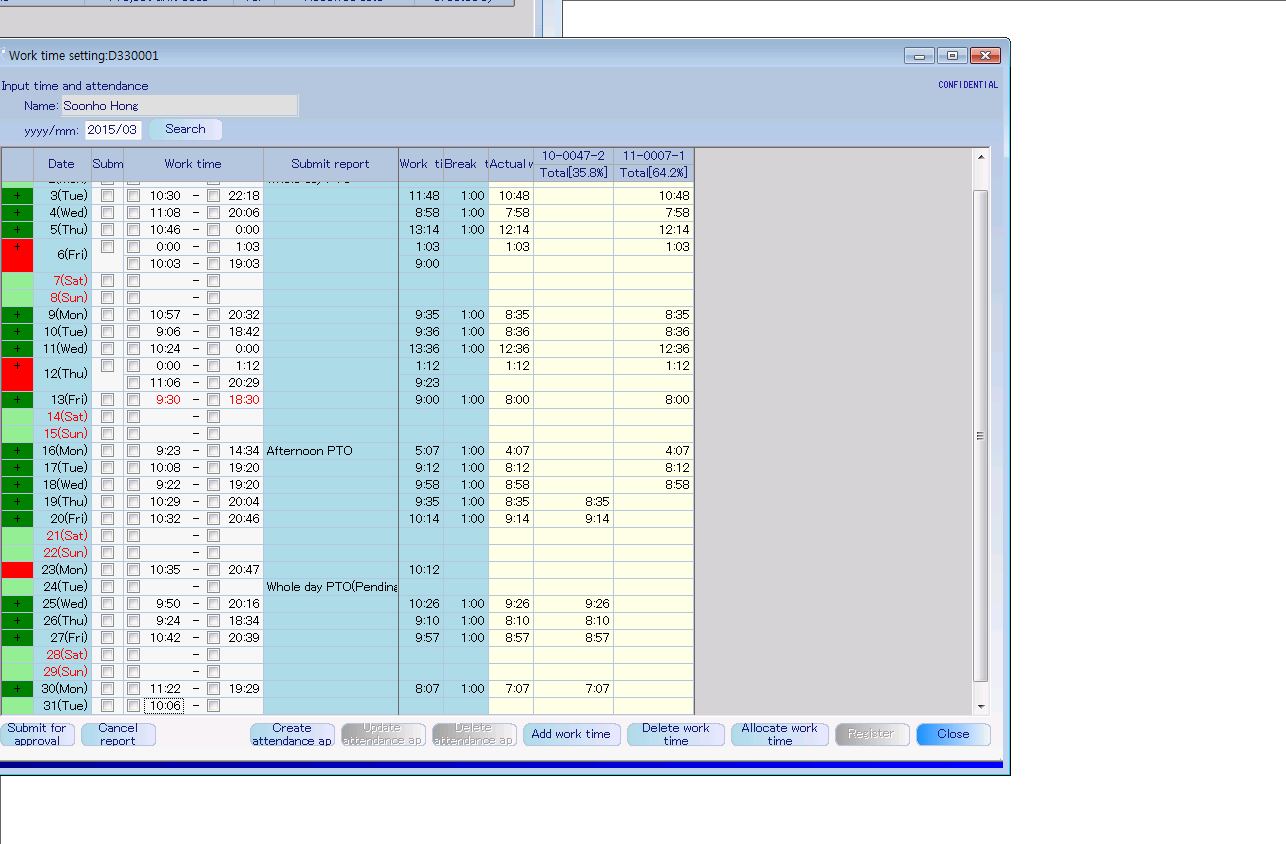The width and height of the screenshot is (1286, 844).
Task: Click the Add work time button
Action: [x=571, y=734]
